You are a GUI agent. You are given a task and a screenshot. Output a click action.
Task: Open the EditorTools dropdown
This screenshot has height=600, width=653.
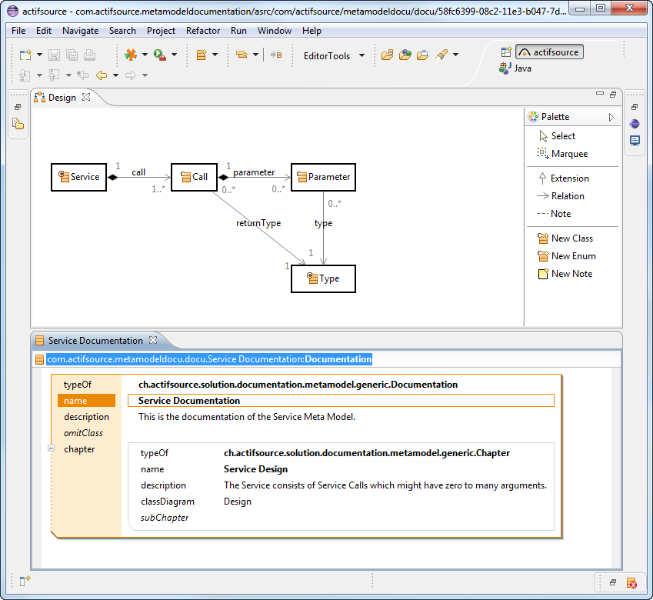click(x=332, y=56)
